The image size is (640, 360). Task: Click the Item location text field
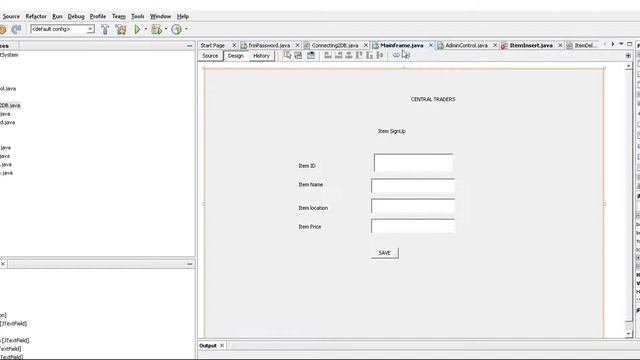click(413, 206)
